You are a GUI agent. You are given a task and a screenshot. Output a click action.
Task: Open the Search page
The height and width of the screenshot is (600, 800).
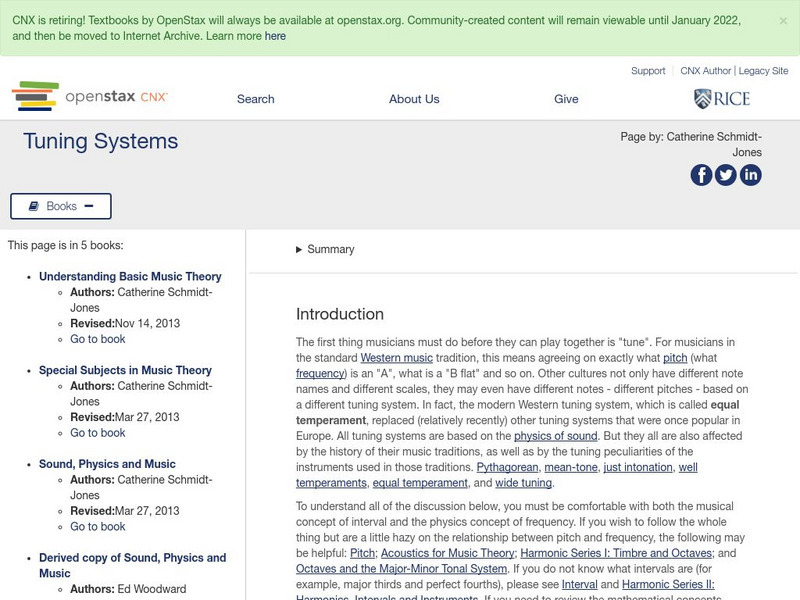pos(255,99)
